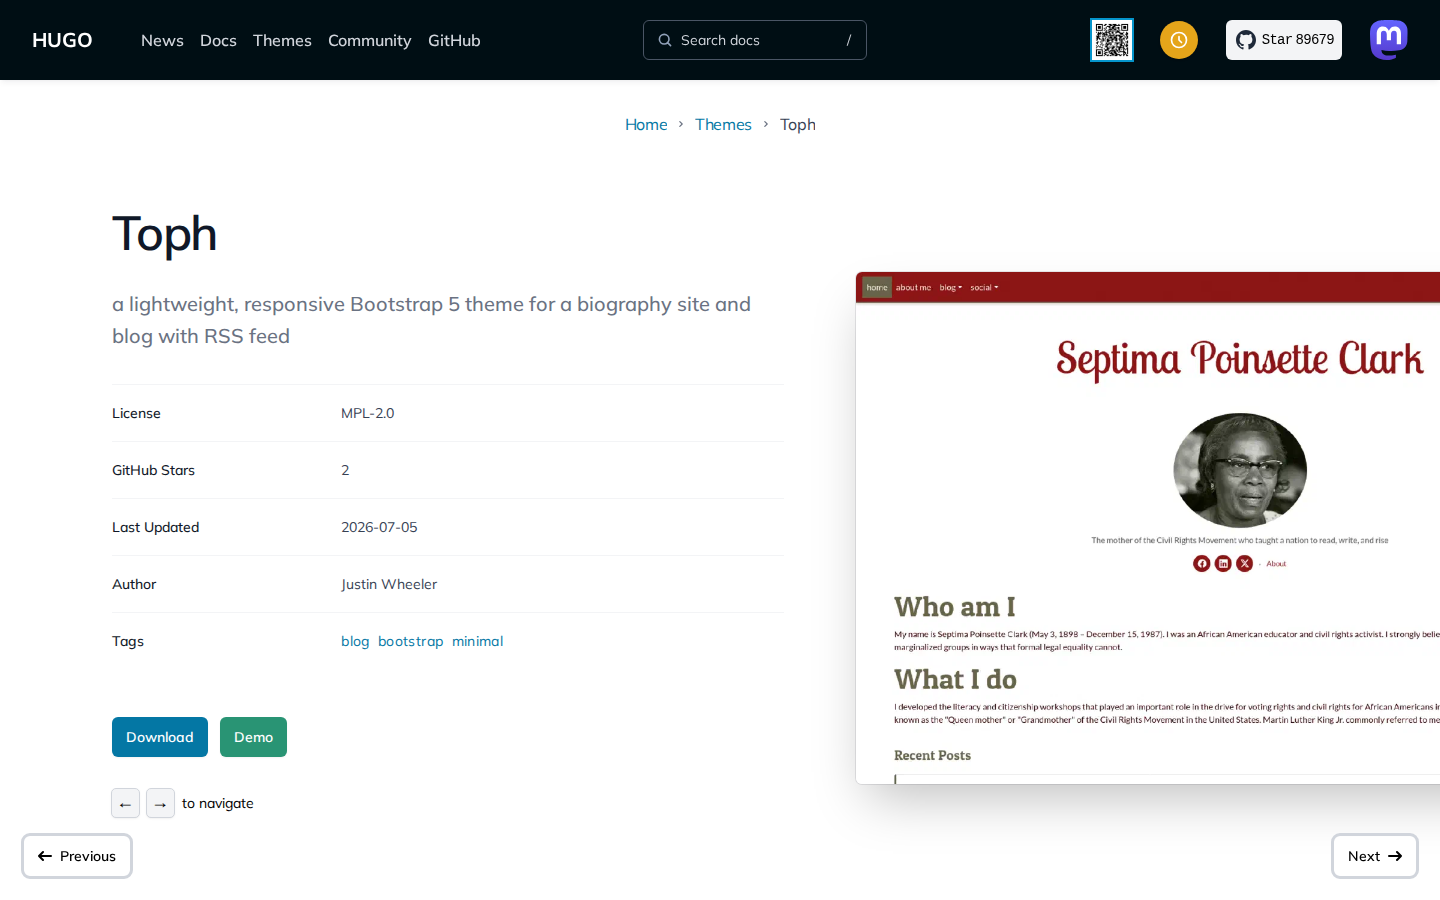Click the Last Updated label
The height and width of the screenshot is (900, 1440).
click(156, 527)
